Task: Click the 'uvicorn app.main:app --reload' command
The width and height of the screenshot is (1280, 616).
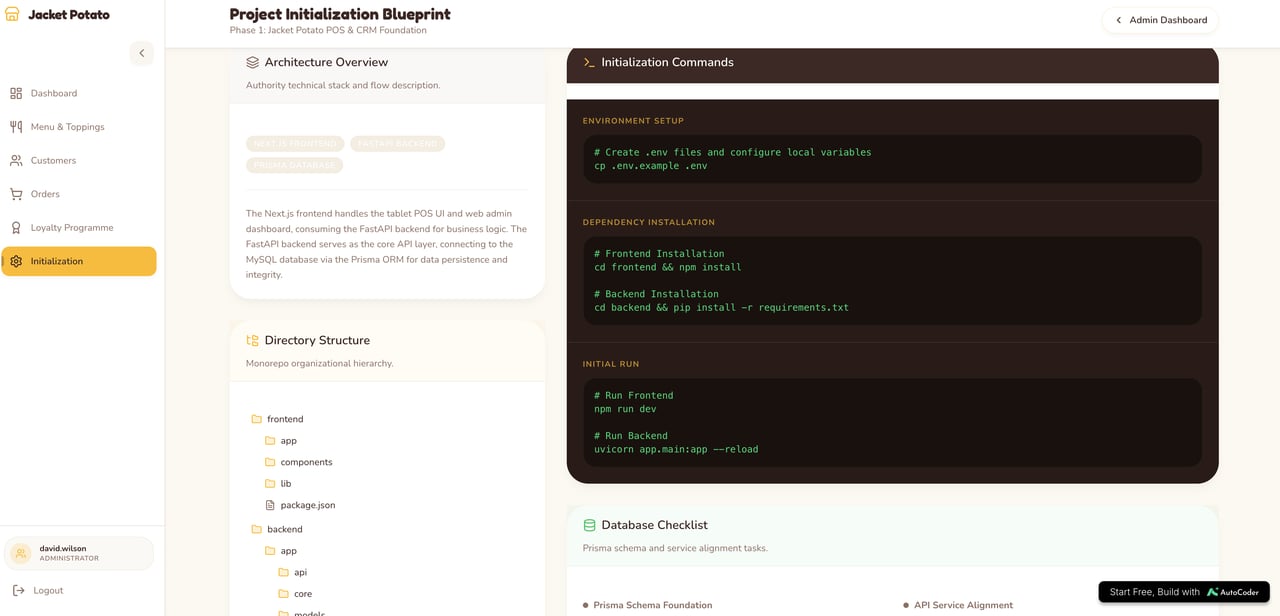Action: (x=676, y=449)
